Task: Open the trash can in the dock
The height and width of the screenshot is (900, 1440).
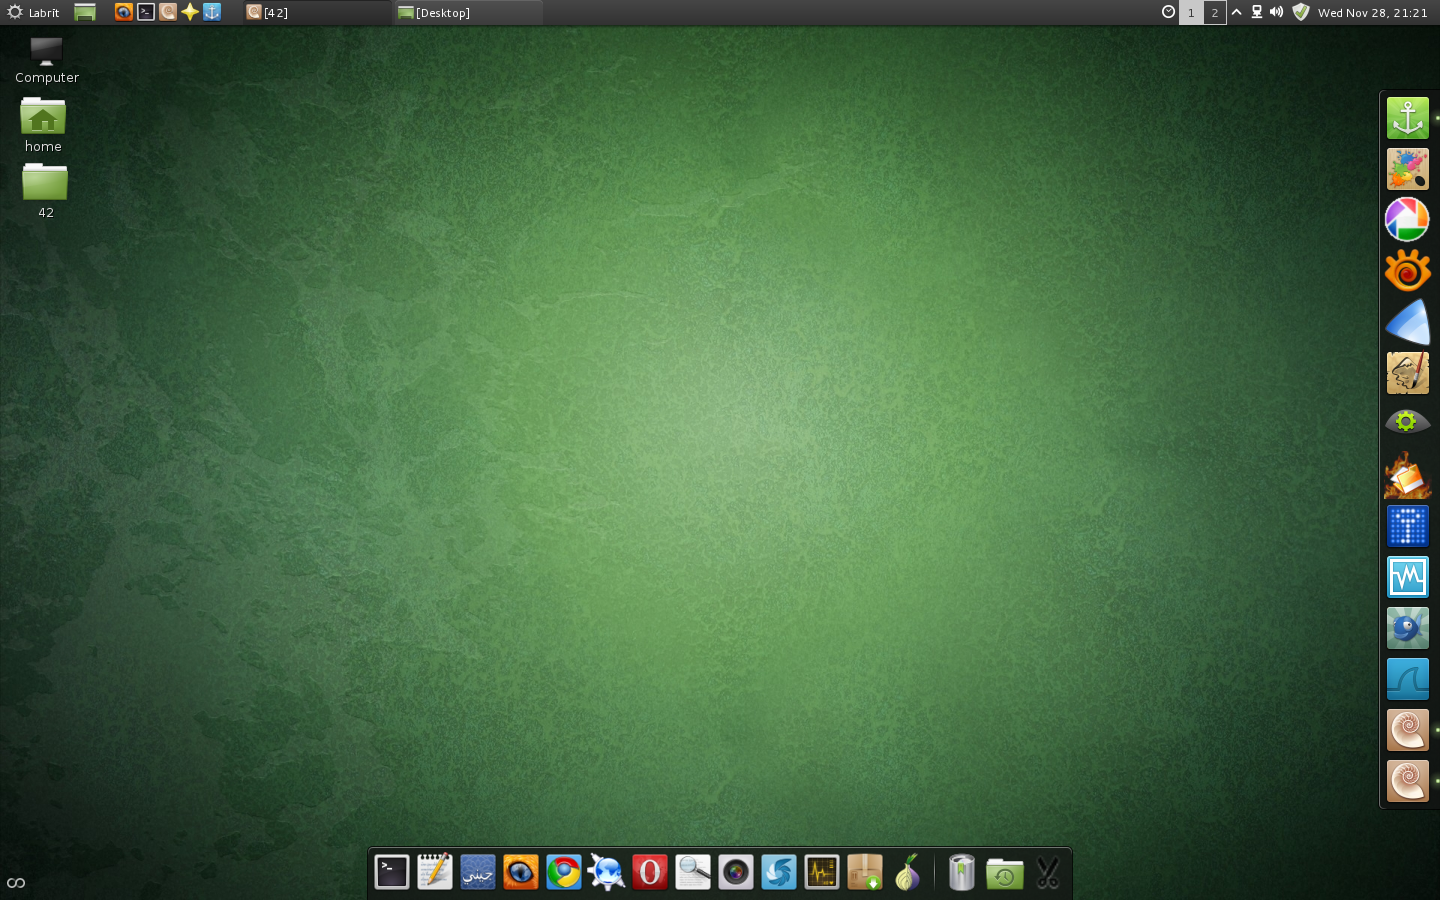Action: [x=961, y=872]
